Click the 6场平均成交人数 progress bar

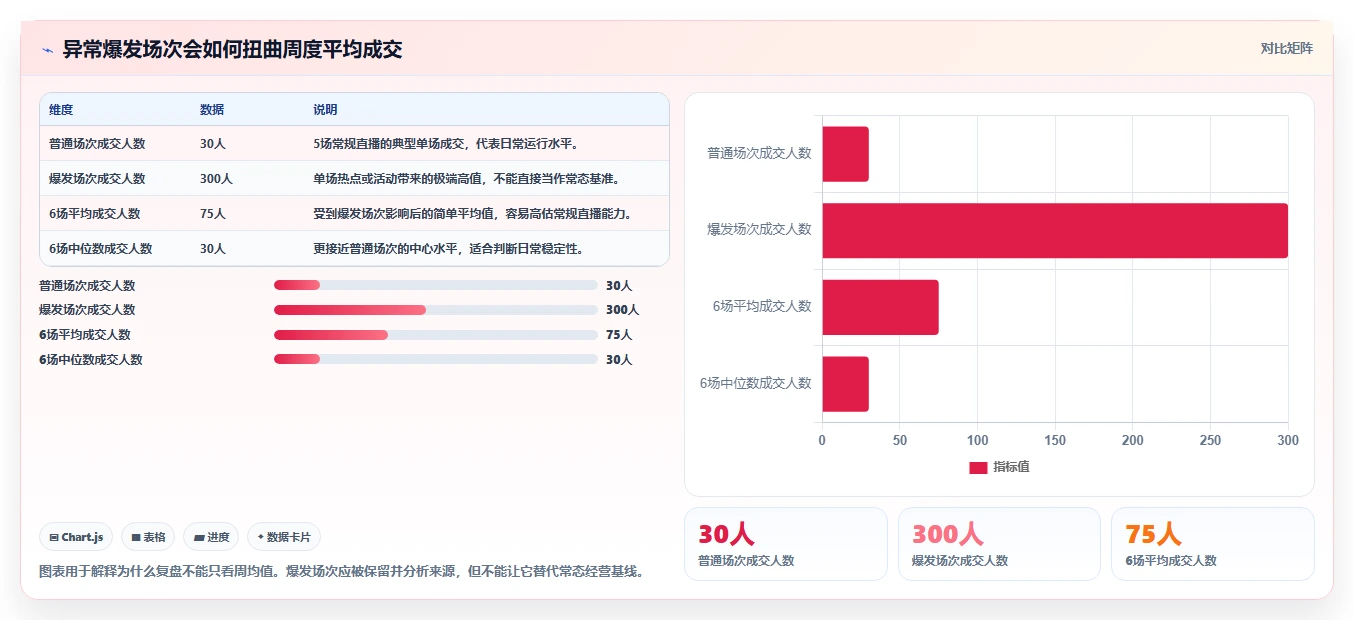[436, 335]
